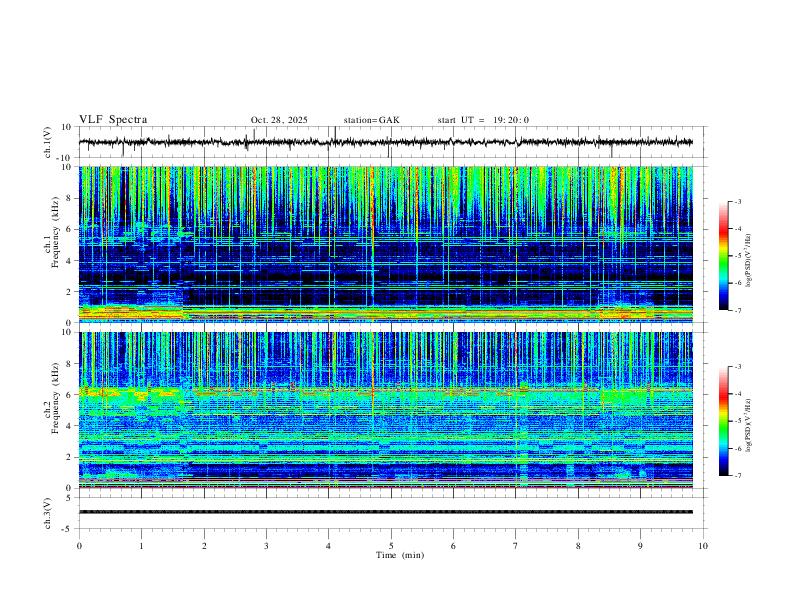Viewport: 792px width, 612px height.
Task: Click the ch.1 voltage waveform trace
Action: tap(385, 142)
